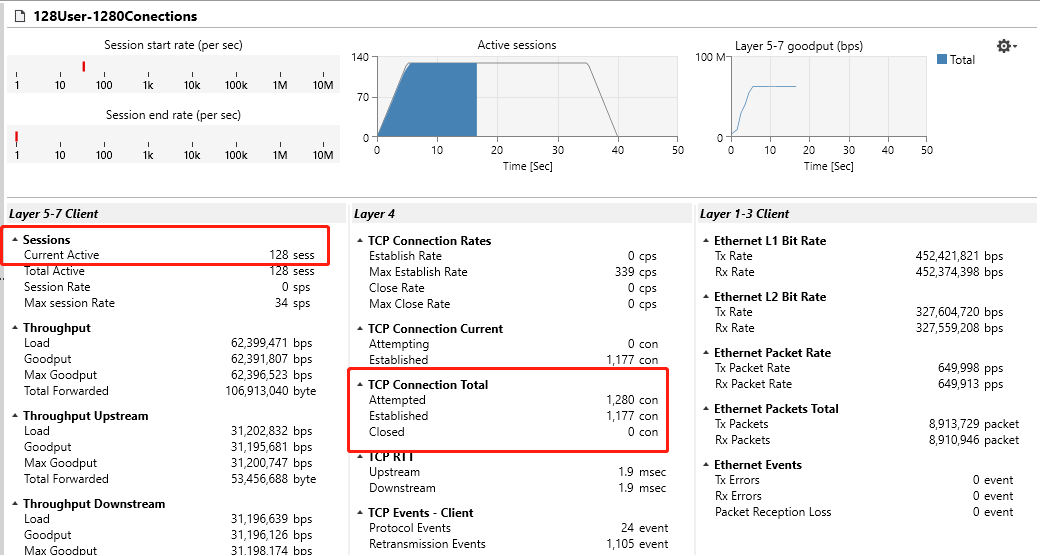Click the Max Goodput value 62,396,523
This screenshot has height=556, width=1040.
point(259,375)
